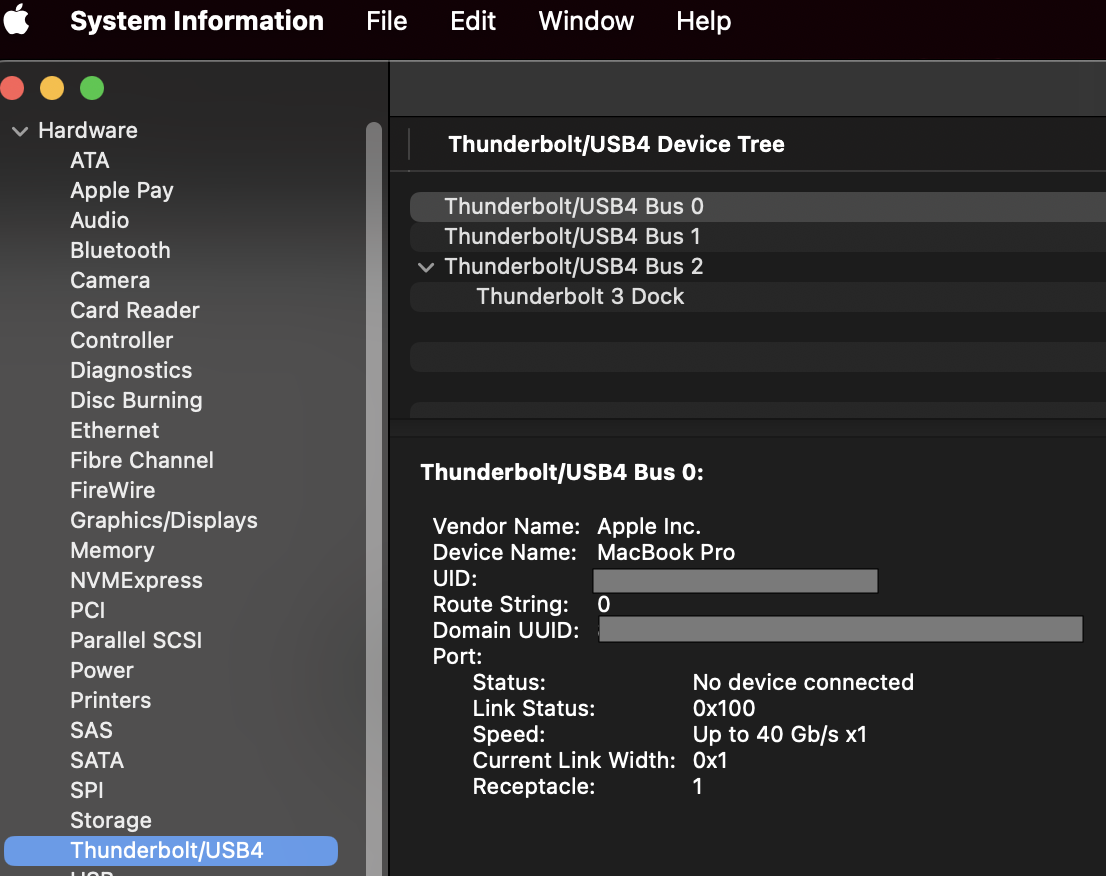Click the Up to 40 Gb/s x1 speed
The height and width of the screenshot is (876, 1106).
[x=779, y=734]
